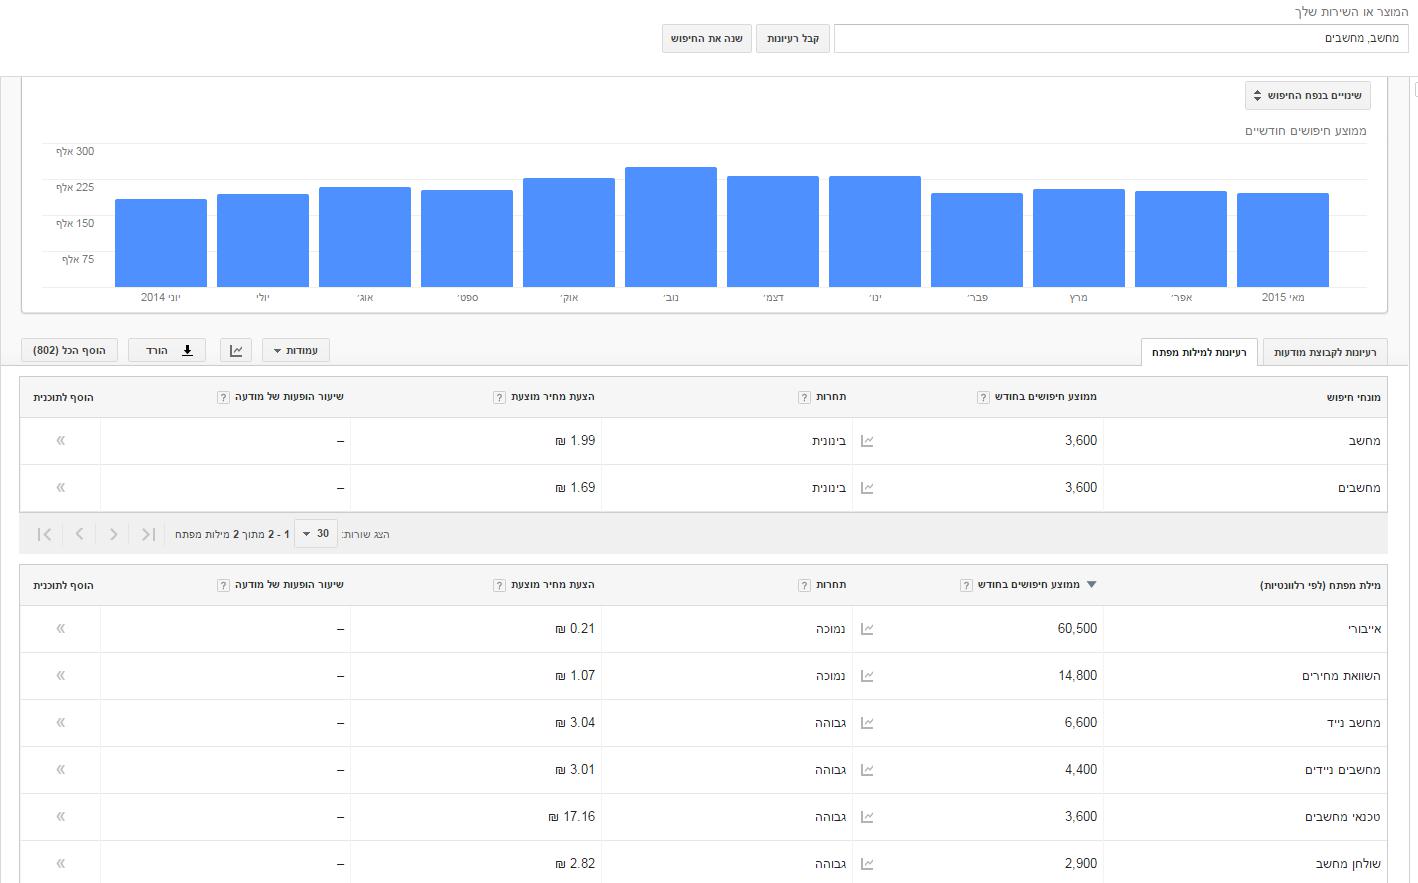Viewport: 1418px width, 883px height.
Task: Open help for שיעור הופעות של מודעה top table
Action: pos(223,397)
